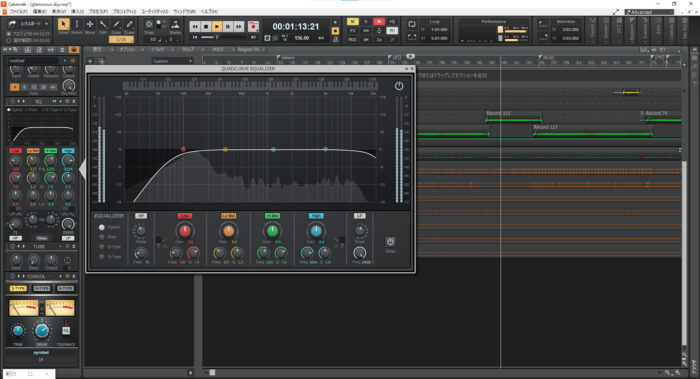Click the Gloss power button in equalizer
Viewport: 700px width, 379px height.
coord(390,242)
